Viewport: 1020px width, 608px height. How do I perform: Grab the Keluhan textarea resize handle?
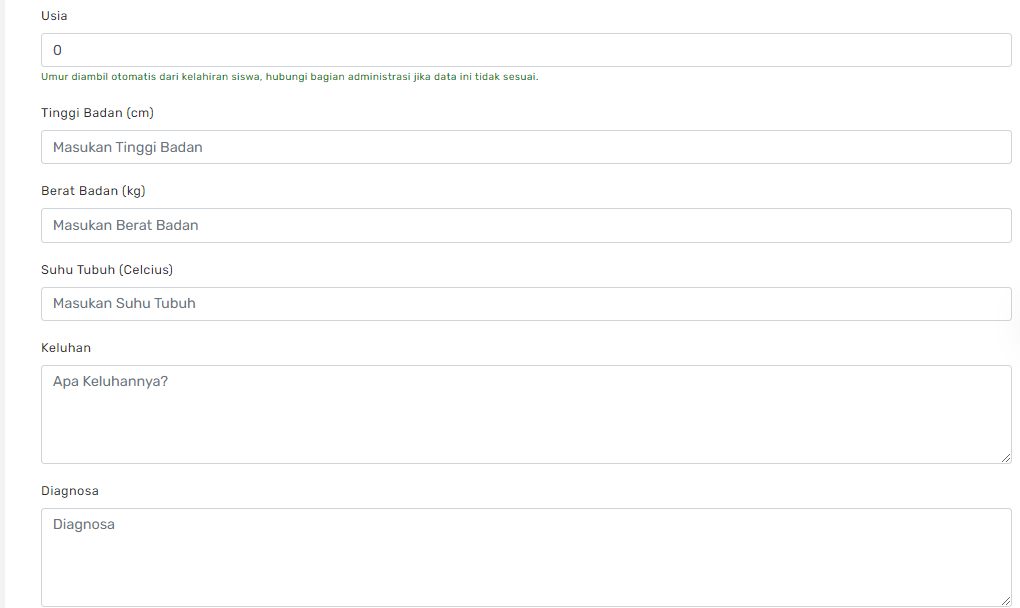[x=1006, y=458]
